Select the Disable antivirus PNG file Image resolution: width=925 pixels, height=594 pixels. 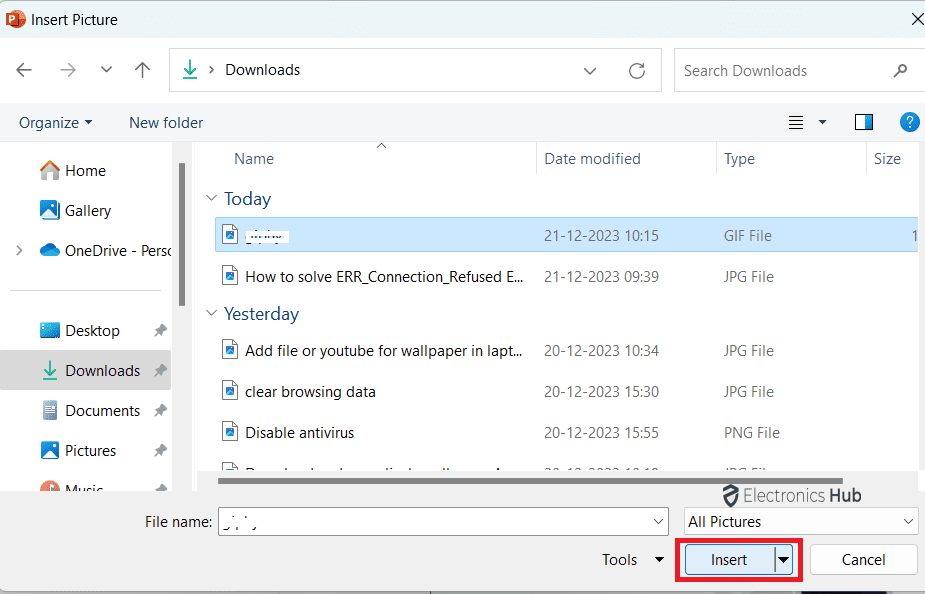tap(299, 433)
